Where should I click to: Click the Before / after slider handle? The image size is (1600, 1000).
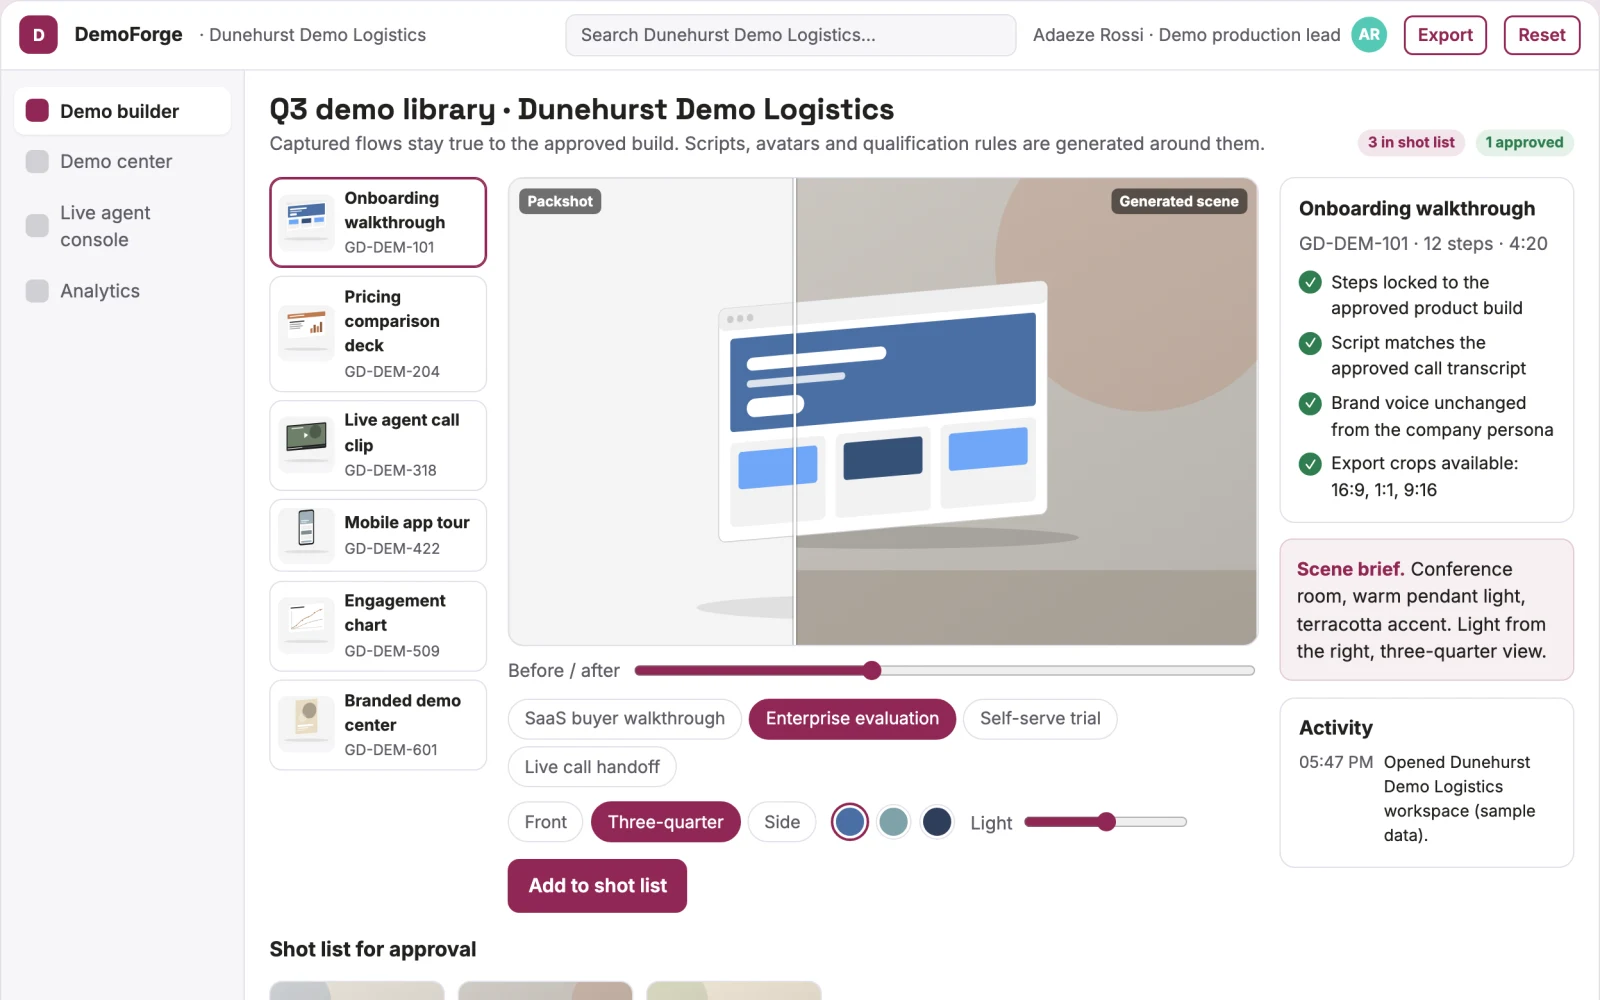pos(872,670)
